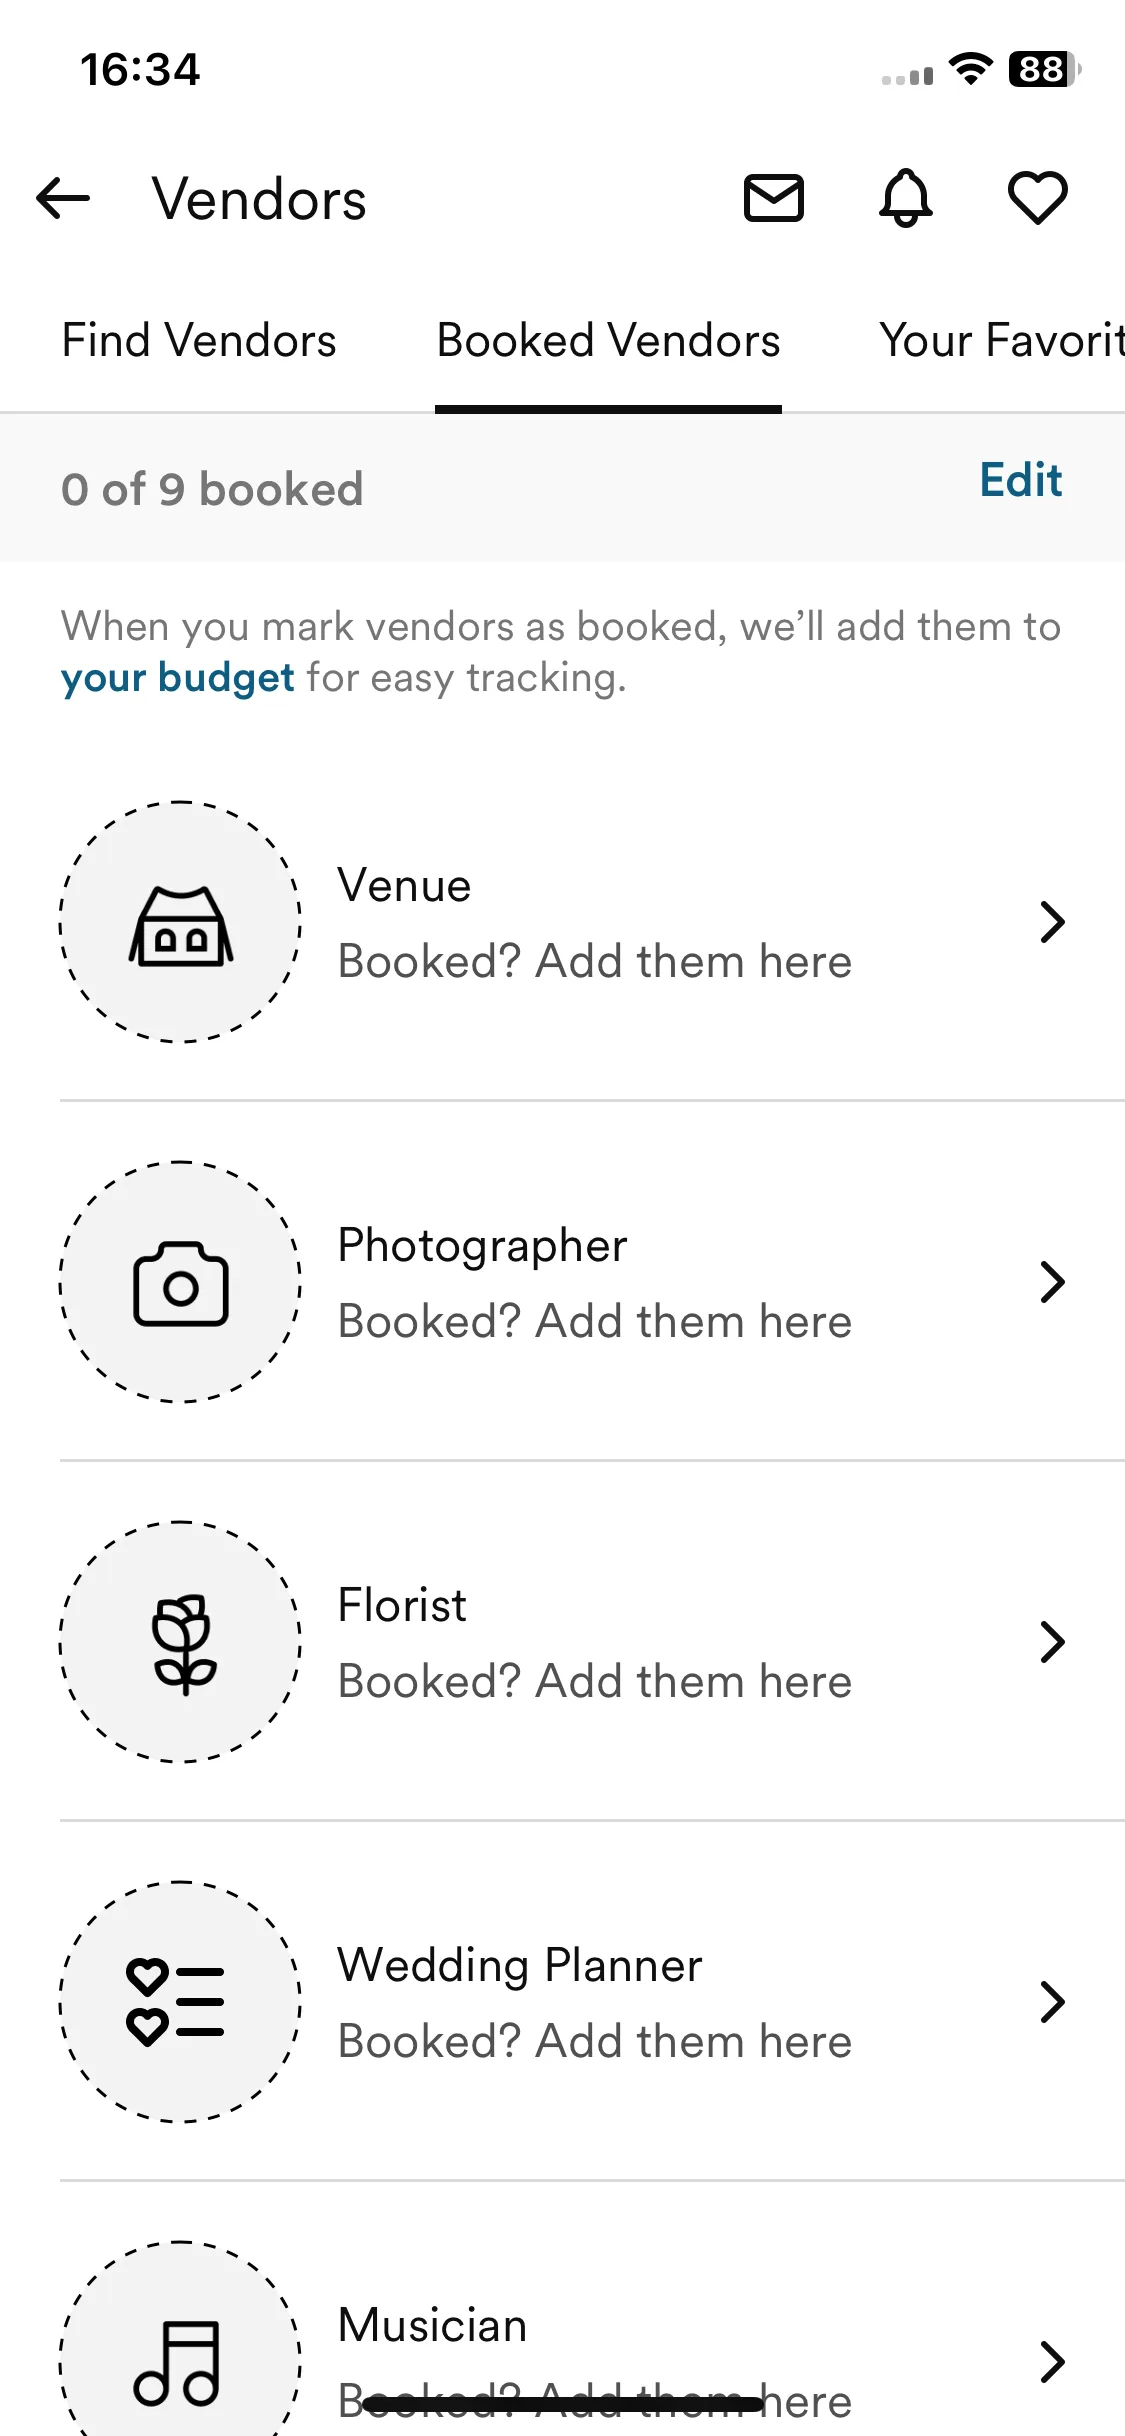Expand Venue row with chevron
1125x2436 pixels.
tap(1052, 922)
